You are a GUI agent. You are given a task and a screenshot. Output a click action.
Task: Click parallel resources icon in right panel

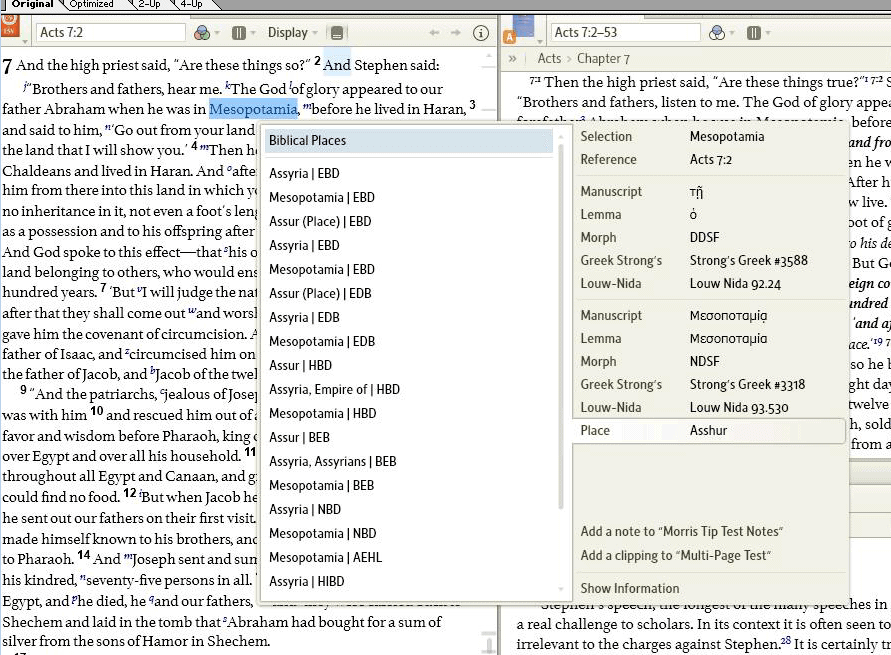point(751,33)
